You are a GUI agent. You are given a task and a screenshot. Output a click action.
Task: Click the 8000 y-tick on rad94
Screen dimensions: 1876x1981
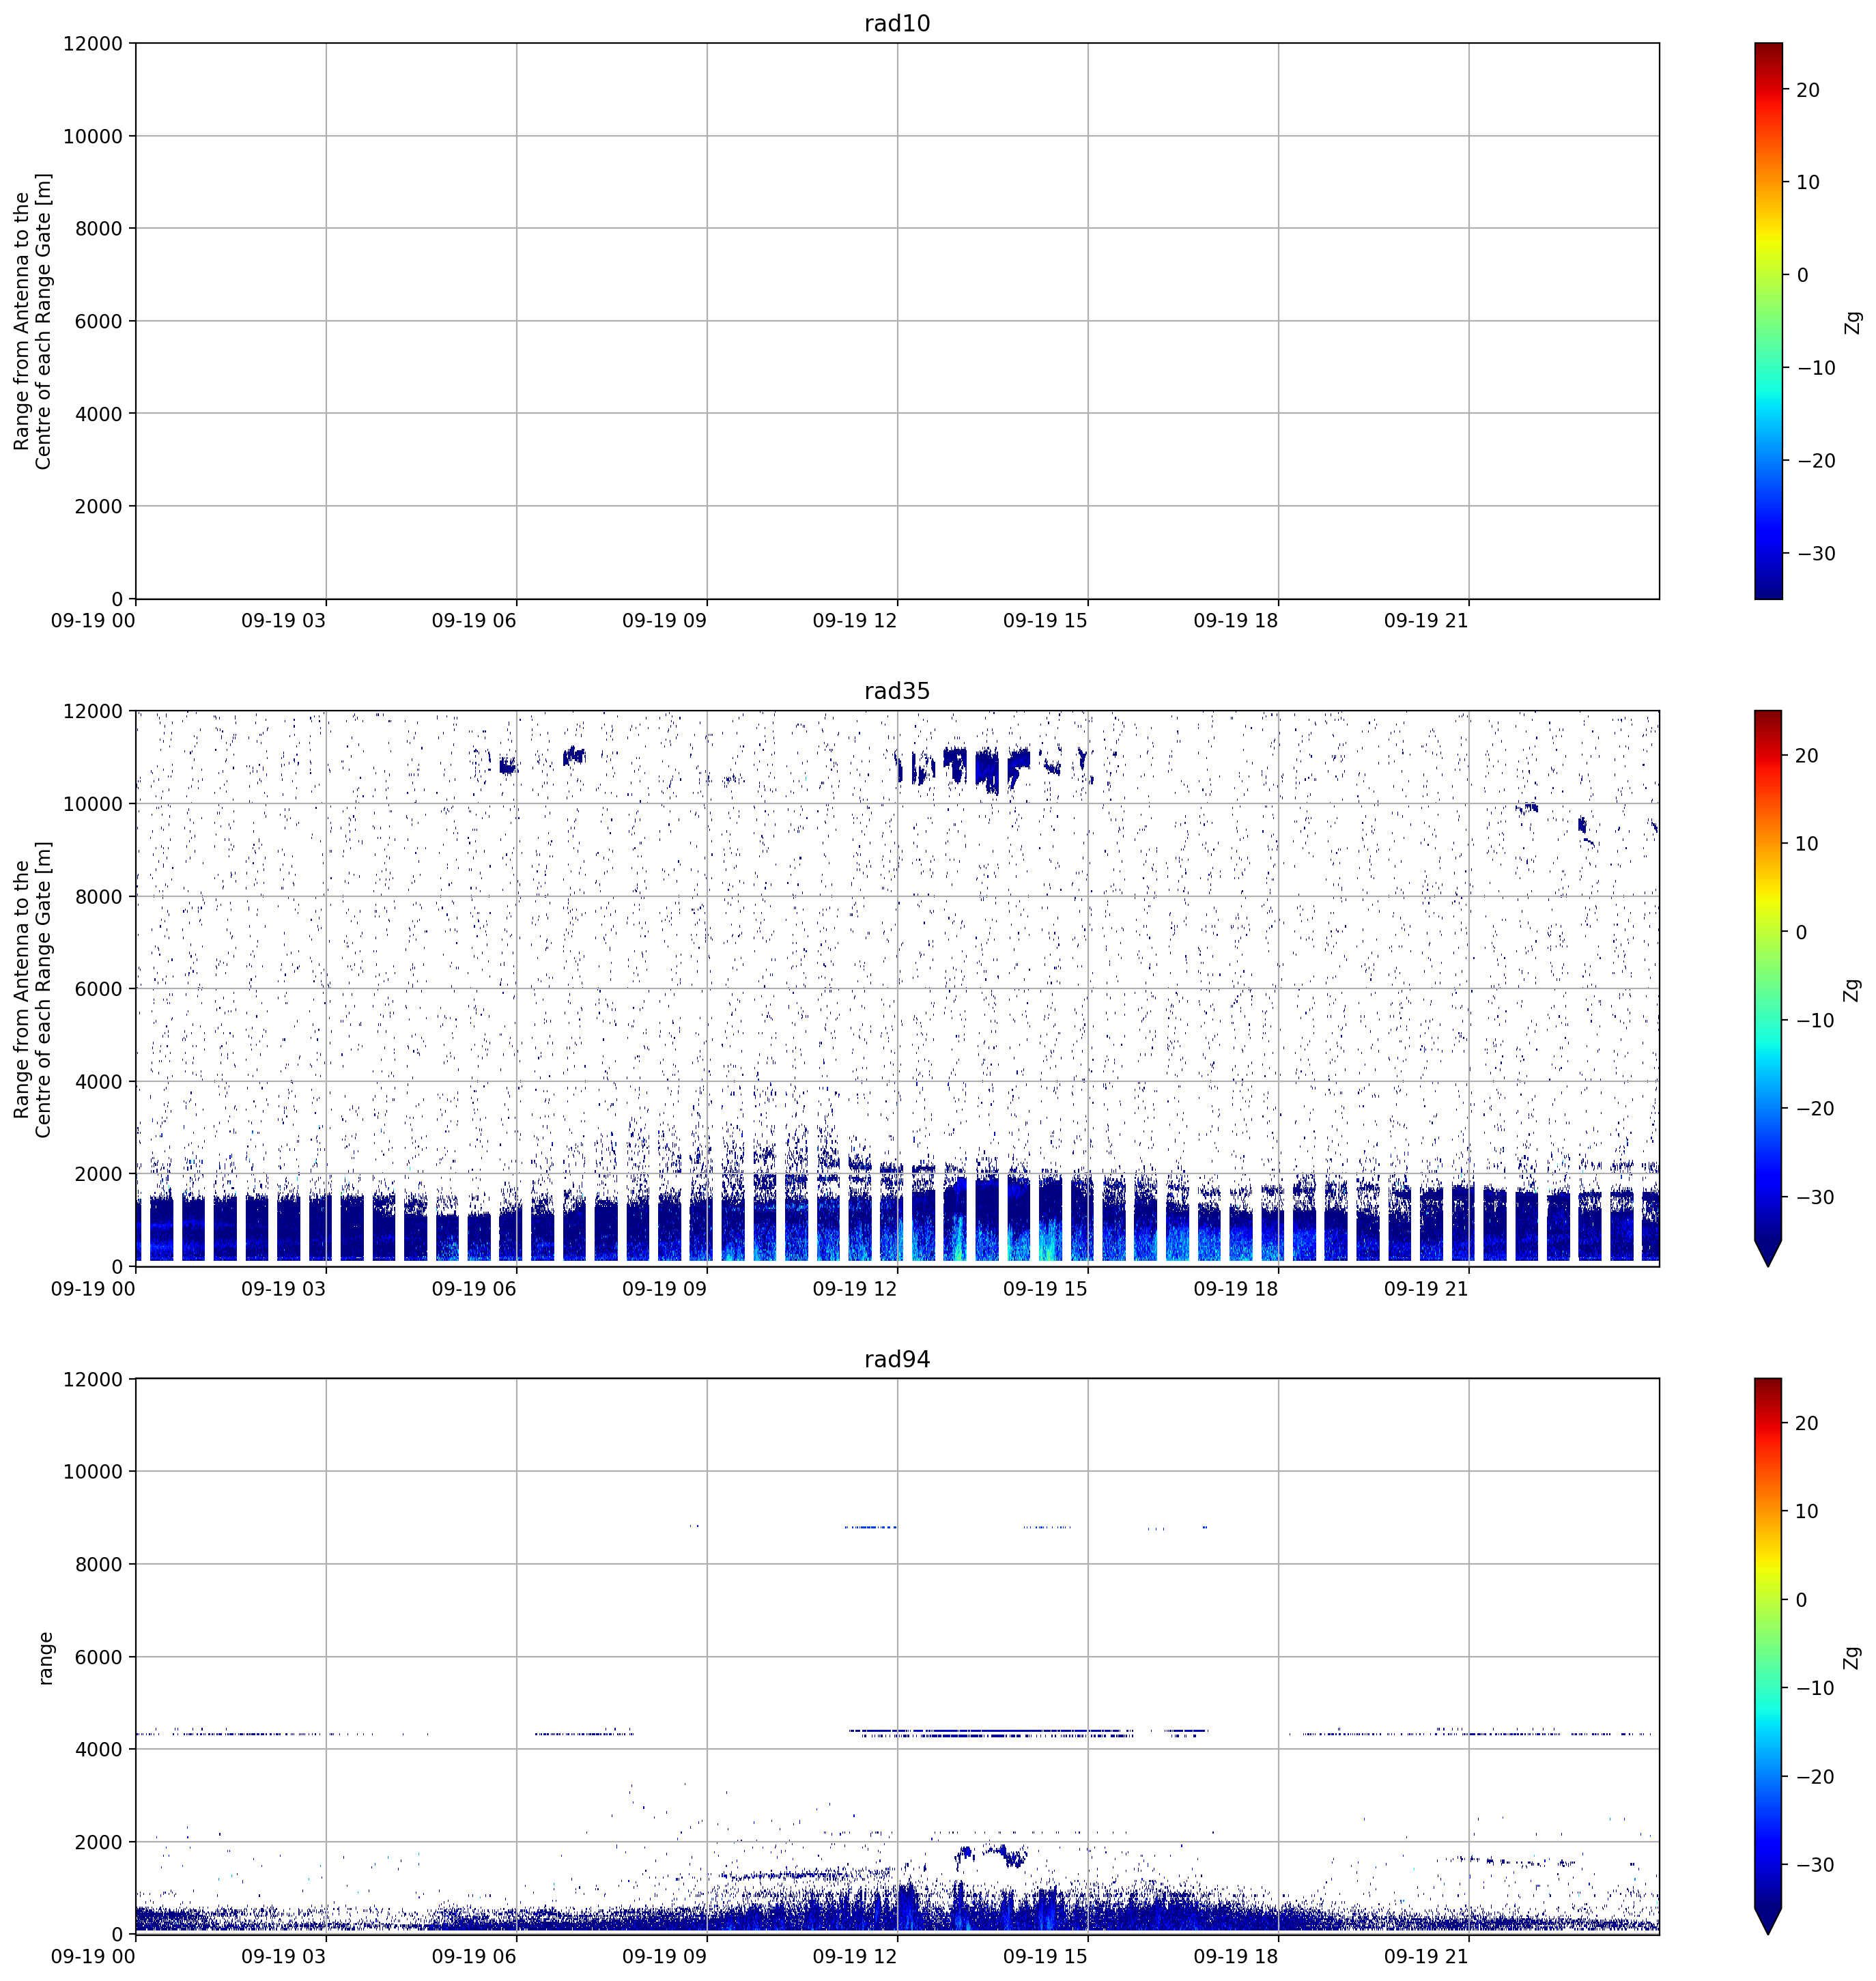[x=99, y=1565]
